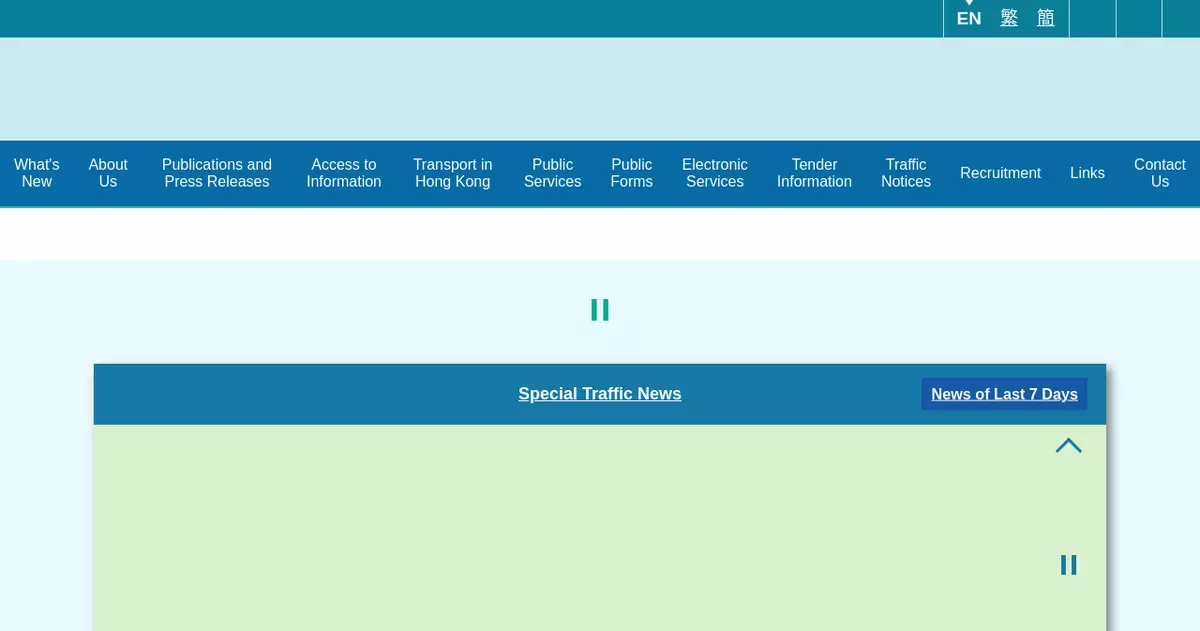Switch language to Traditional Chinese (繁)

click(x=1009, y=18)
